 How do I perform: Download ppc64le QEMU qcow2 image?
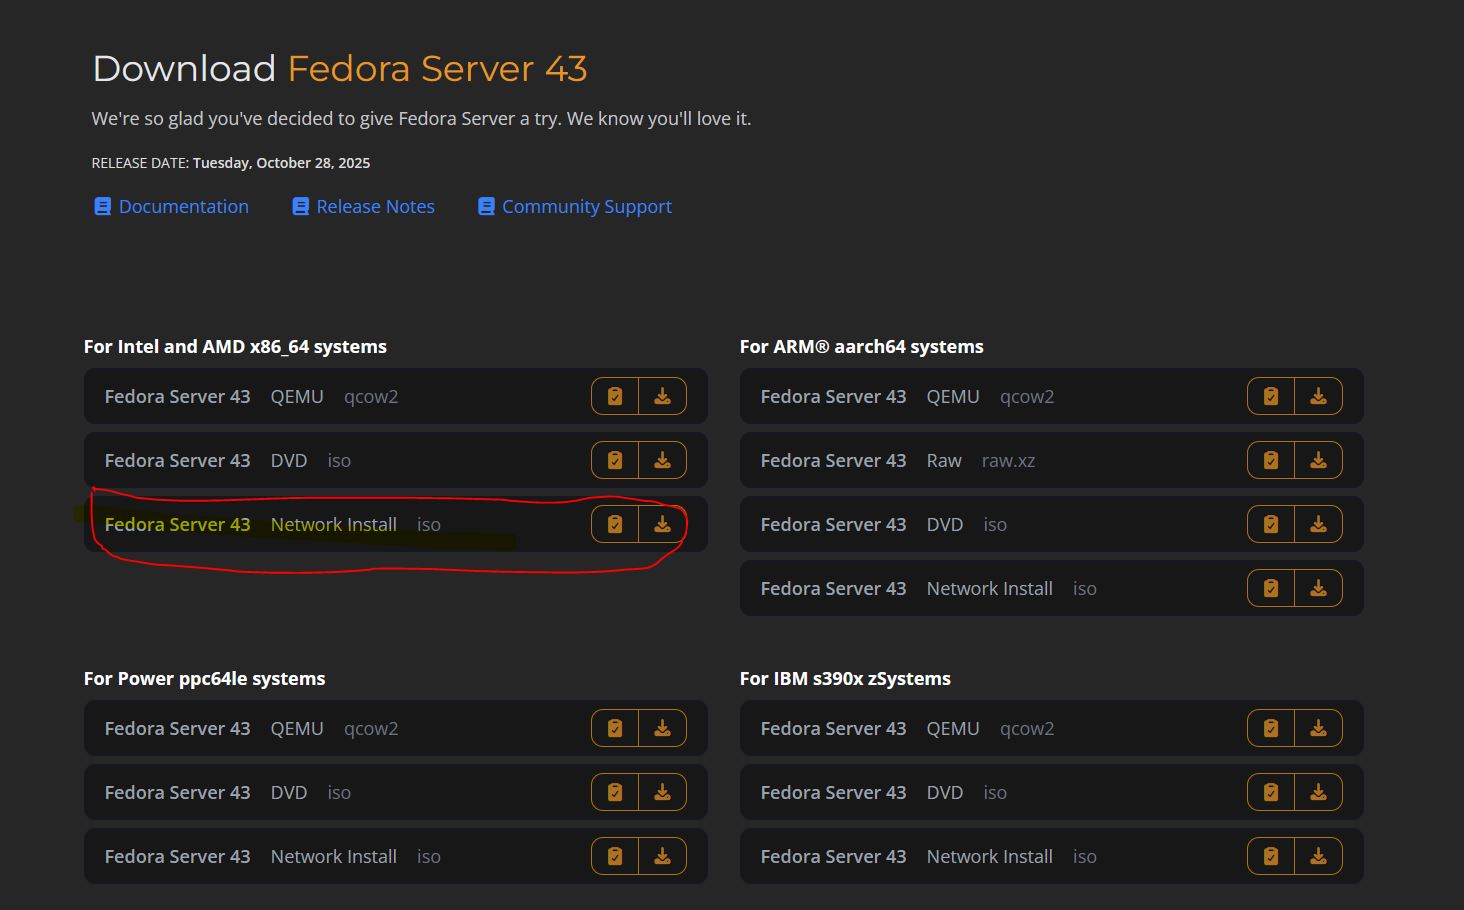coord(663,728)
